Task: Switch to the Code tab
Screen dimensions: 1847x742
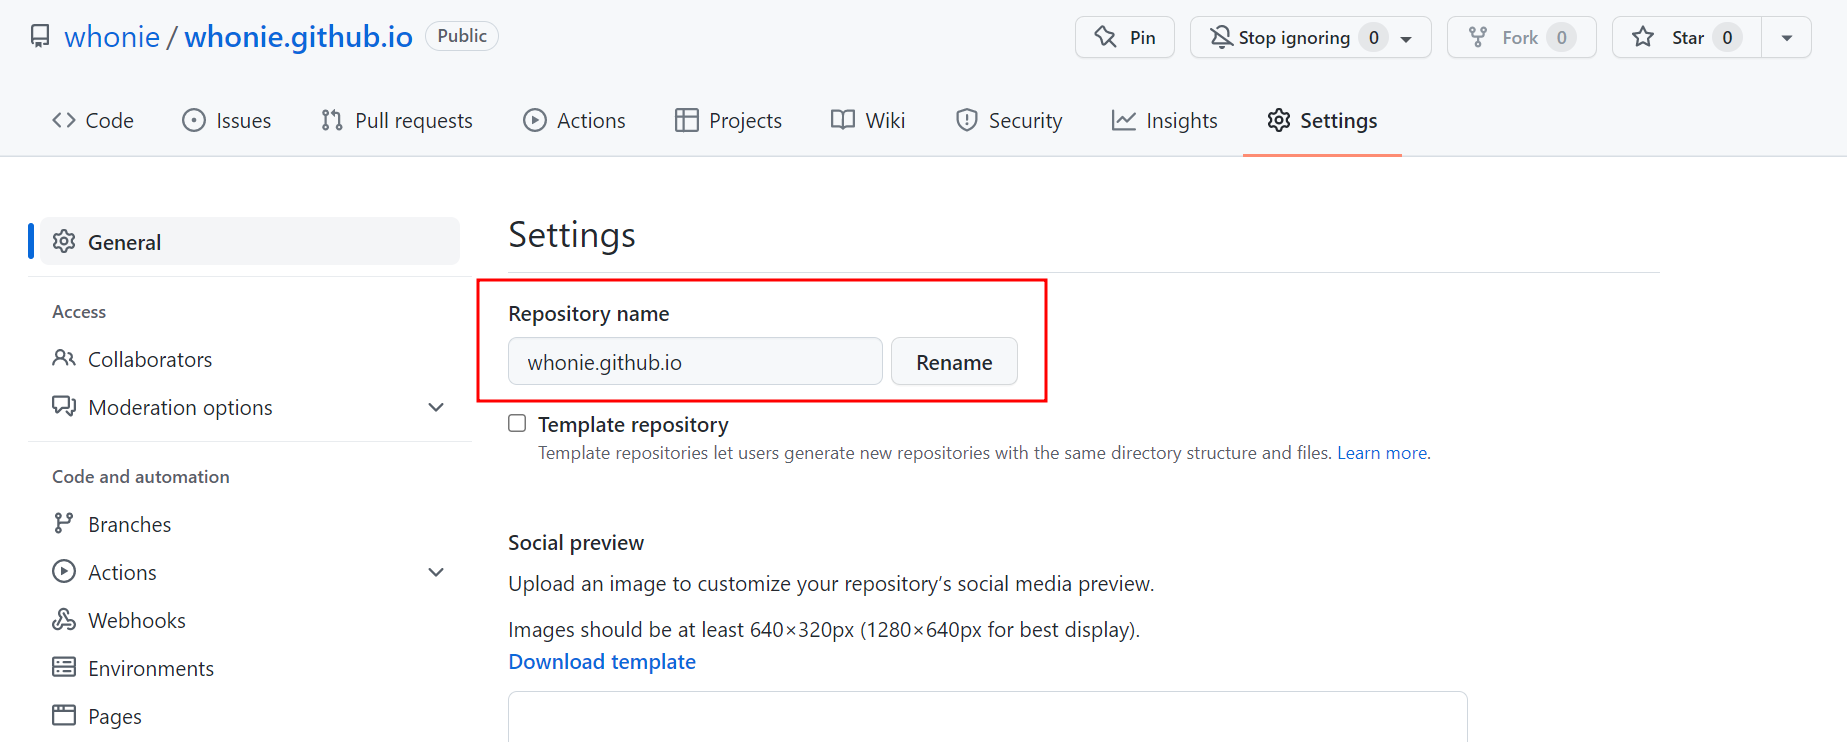Action: click(93, 120)
